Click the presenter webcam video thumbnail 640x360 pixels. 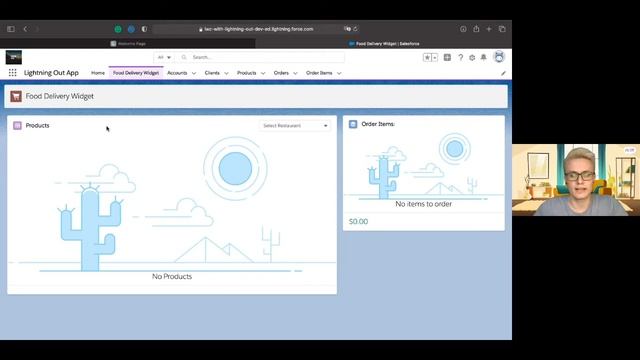(x=576, y=180)
